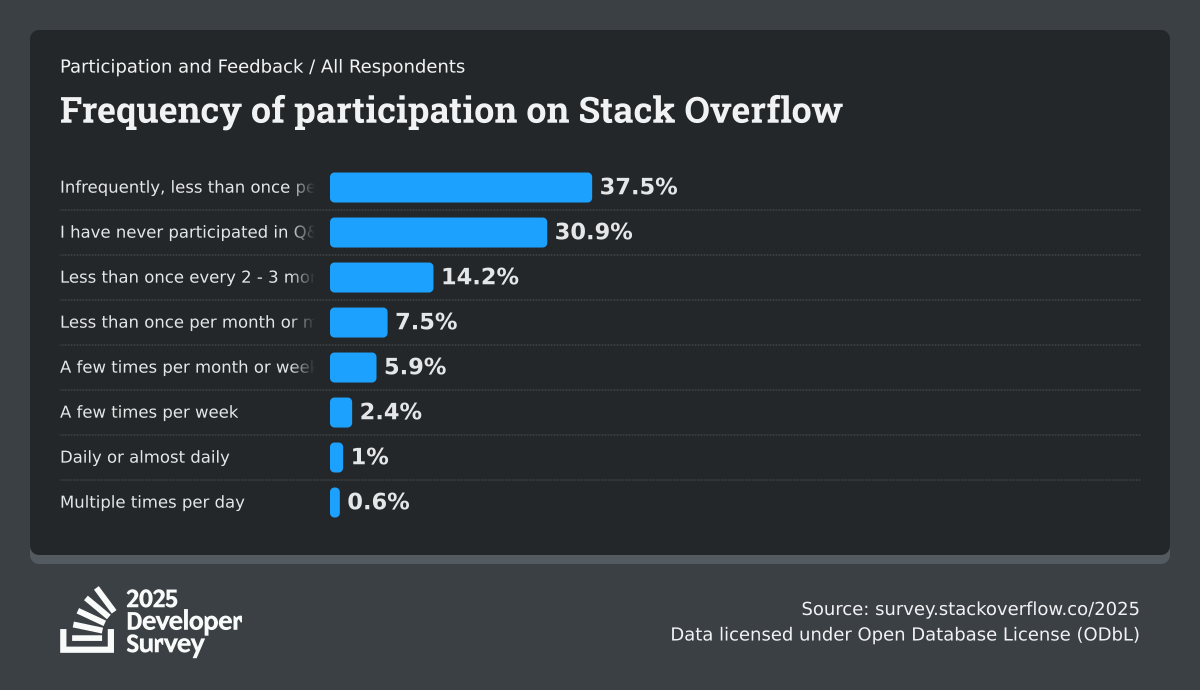Select the 'A few times per week' label

point(149,412)
